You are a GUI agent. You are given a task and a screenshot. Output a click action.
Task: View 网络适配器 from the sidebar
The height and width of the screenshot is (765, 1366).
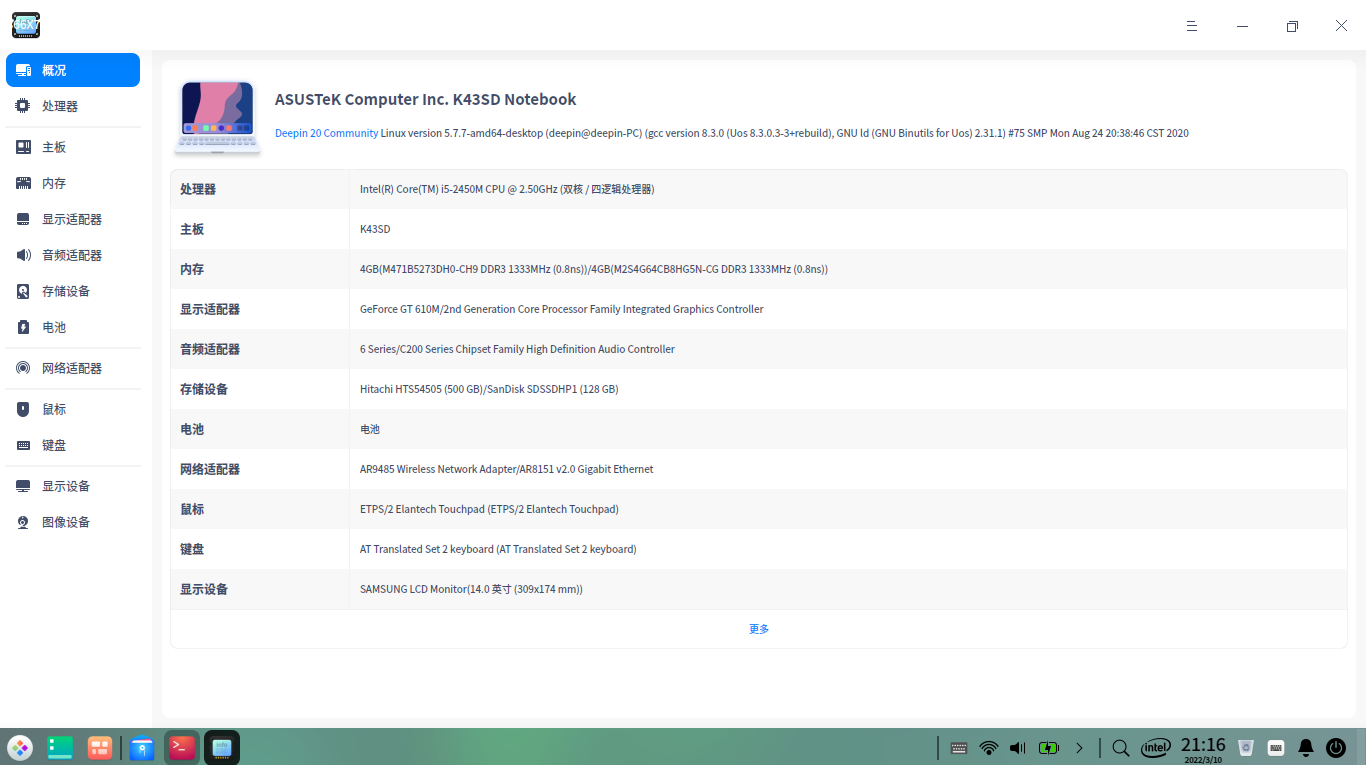pyautogui.click(x=73, y=368)
